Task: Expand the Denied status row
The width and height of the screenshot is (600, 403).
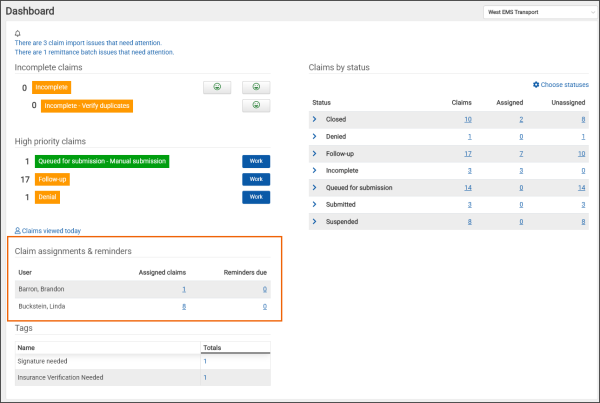Action: (315, 136)
